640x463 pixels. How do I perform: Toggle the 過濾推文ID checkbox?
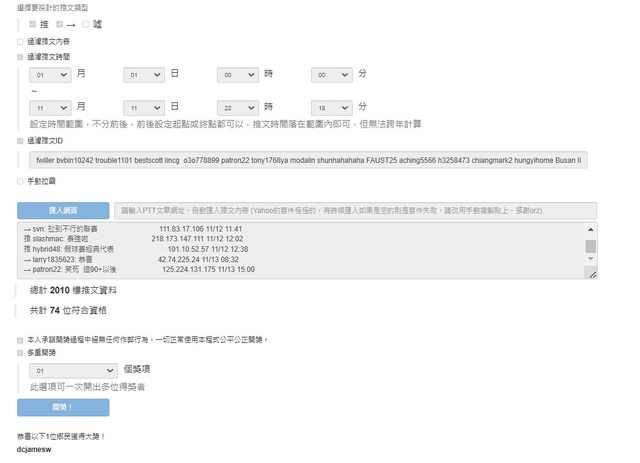[x=20, y=141]
